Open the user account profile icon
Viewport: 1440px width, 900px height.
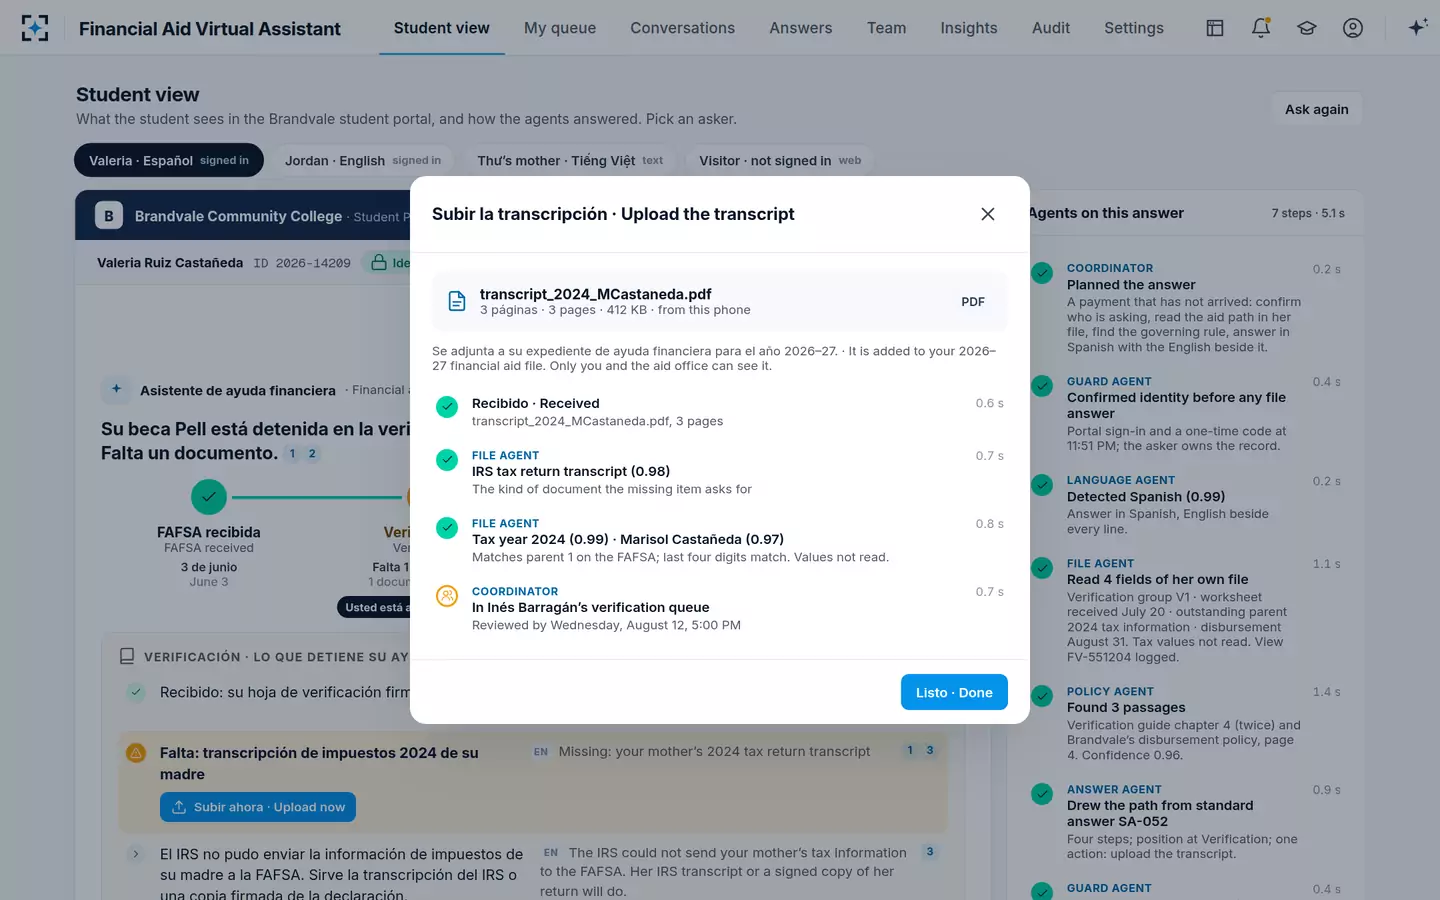[1353, 28]
